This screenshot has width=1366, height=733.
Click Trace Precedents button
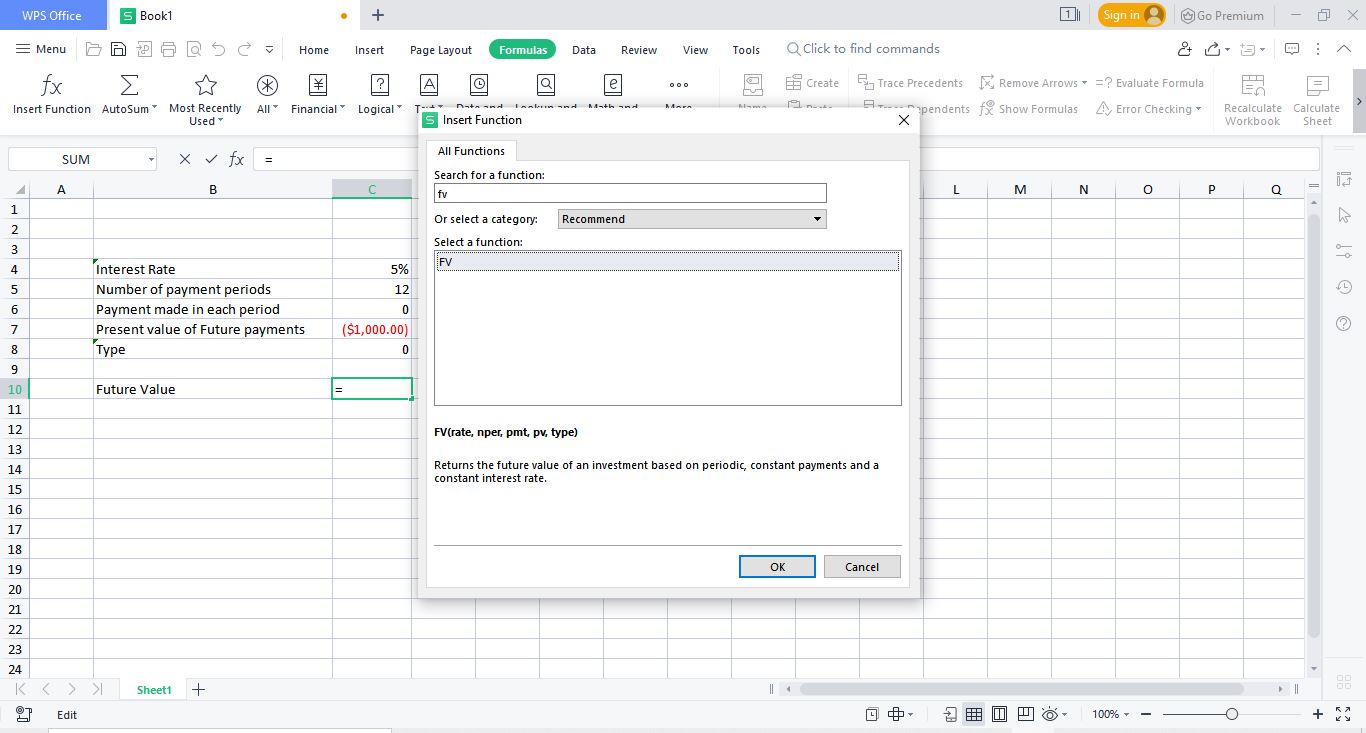pos(910,83)
